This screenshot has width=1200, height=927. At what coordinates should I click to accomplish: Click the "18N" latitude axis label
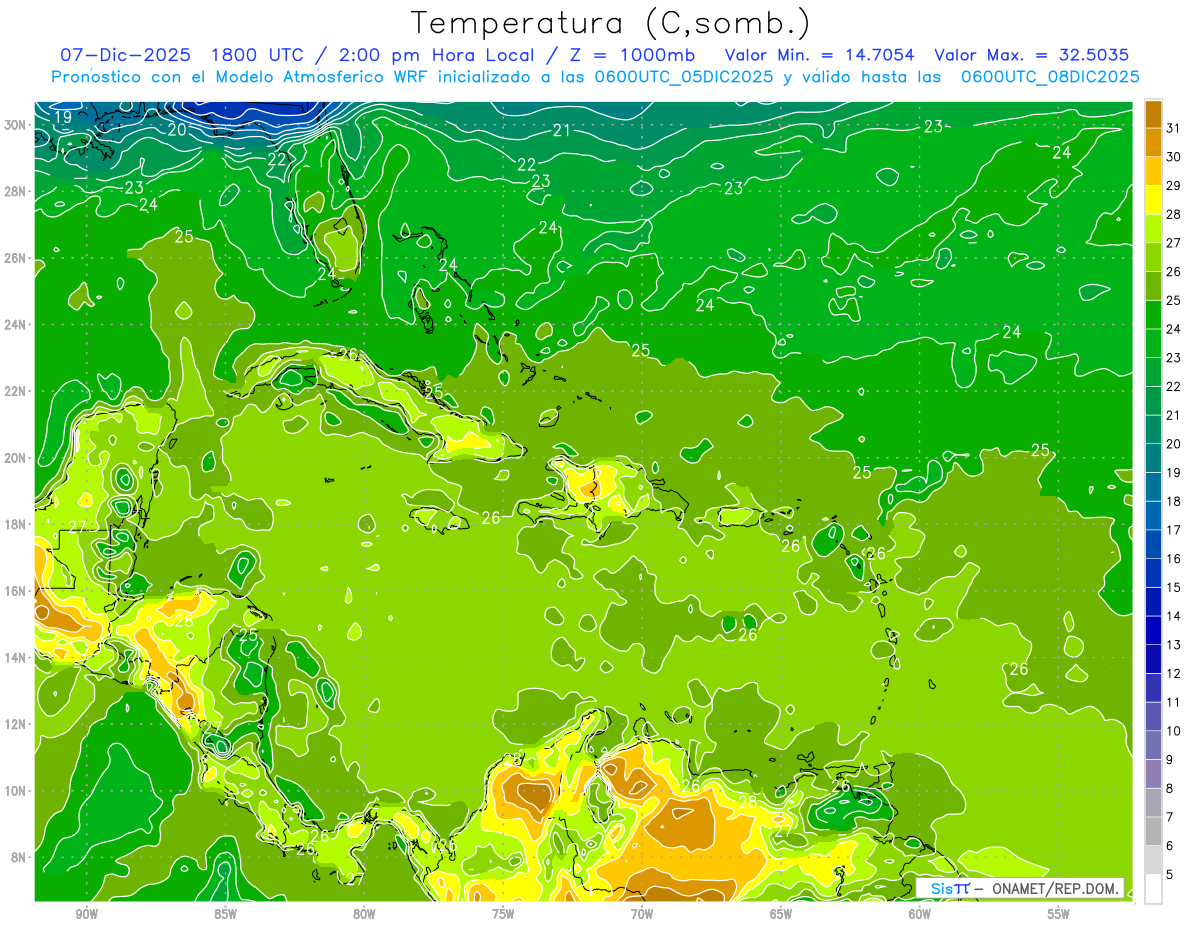point(14,524)
